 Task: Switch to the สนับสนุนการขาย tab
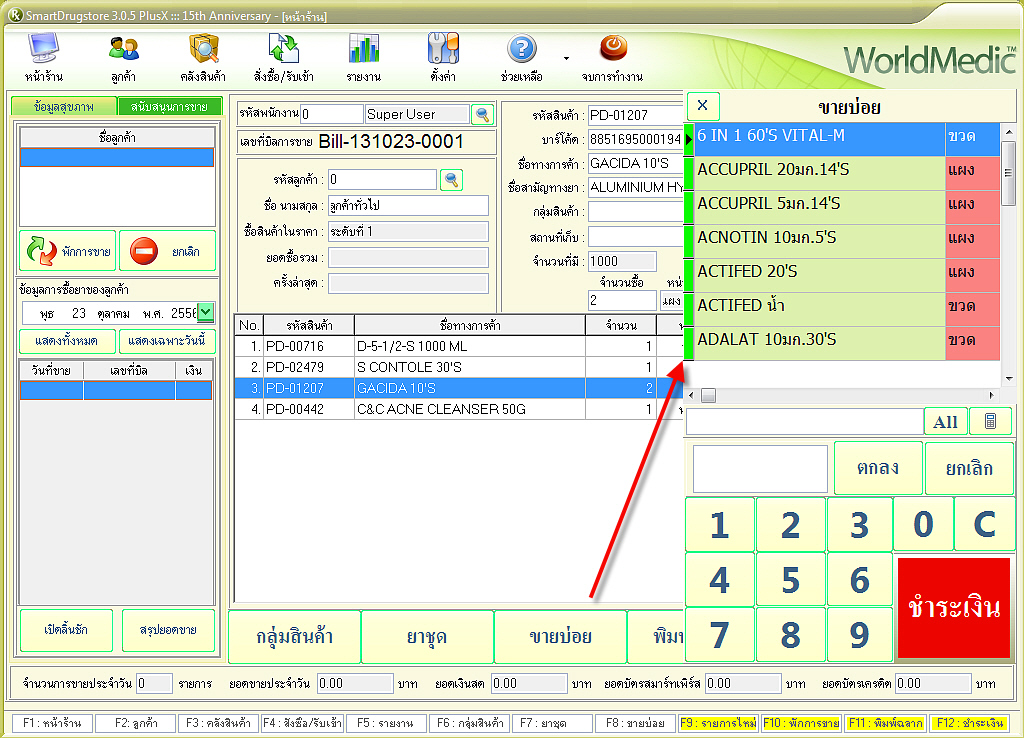coord(169,106)
